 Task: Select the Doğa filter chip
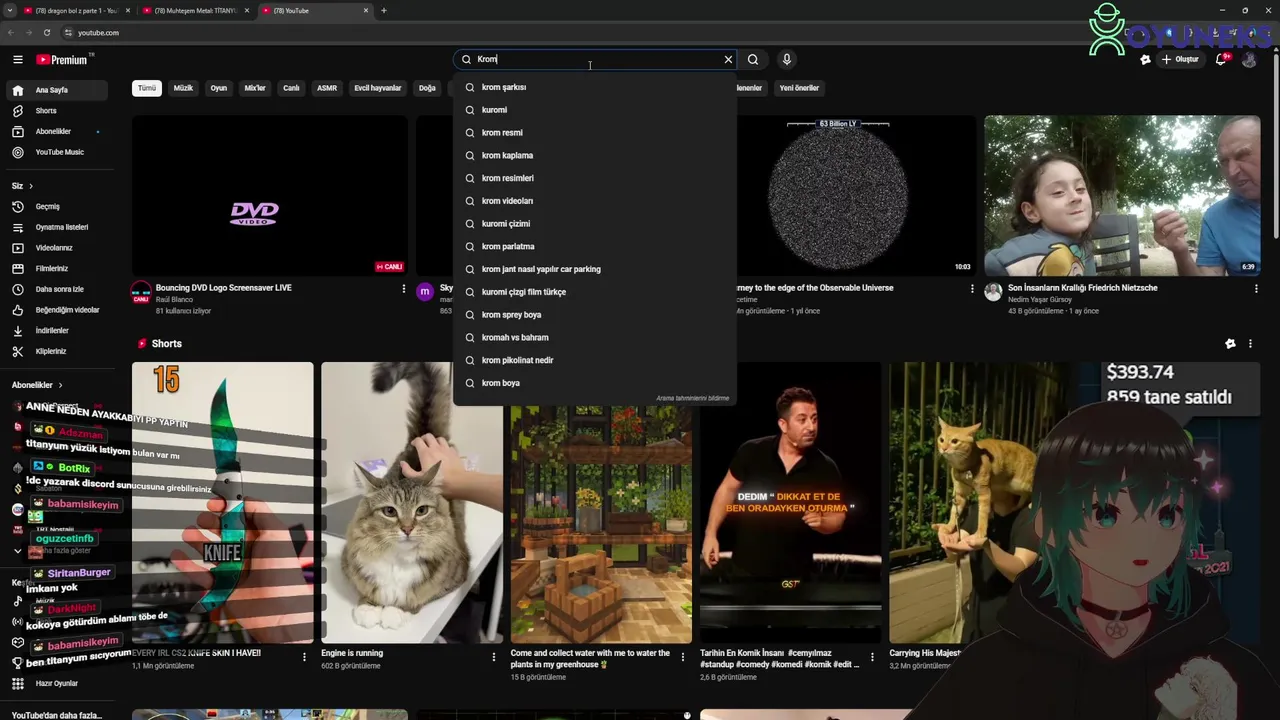tap(427, 88)
